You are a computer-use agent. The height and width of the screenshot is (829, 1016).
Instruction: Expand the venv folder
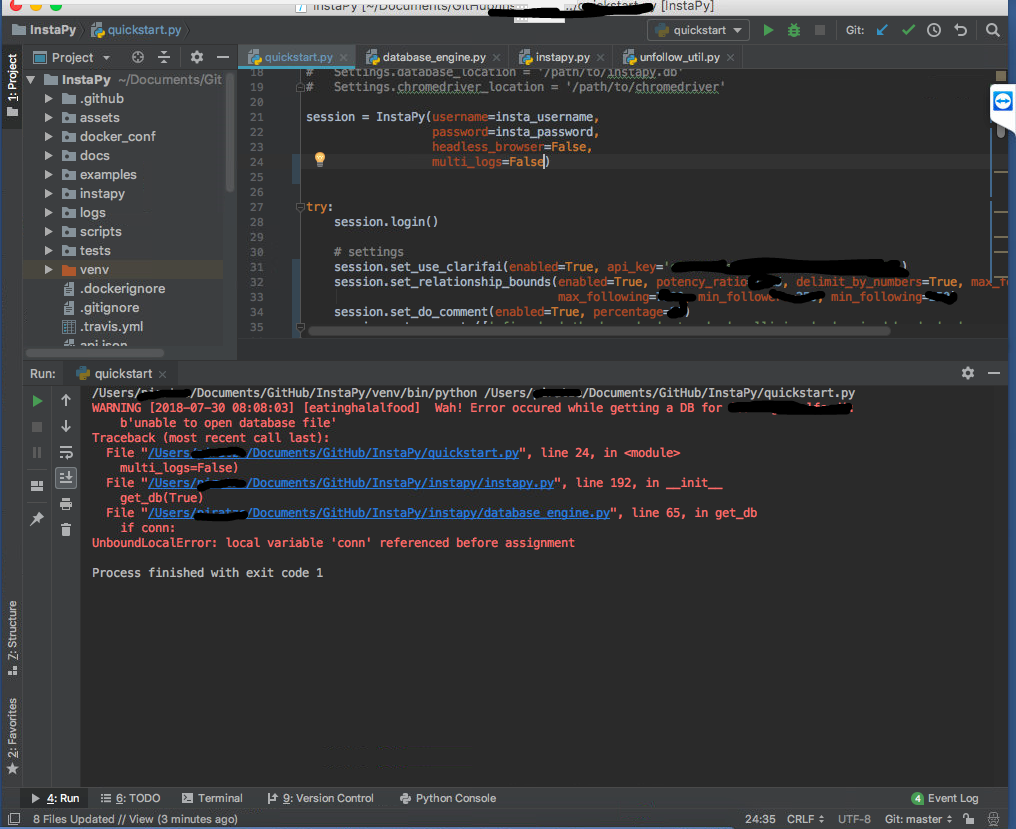pos(49,270)
